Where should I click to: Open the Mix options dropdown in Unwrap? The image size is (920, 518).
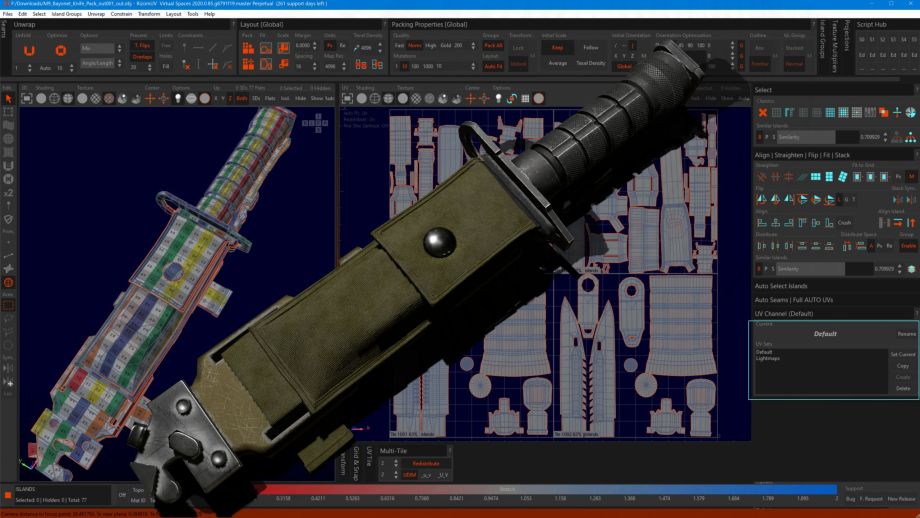click(x=97, y=48)
